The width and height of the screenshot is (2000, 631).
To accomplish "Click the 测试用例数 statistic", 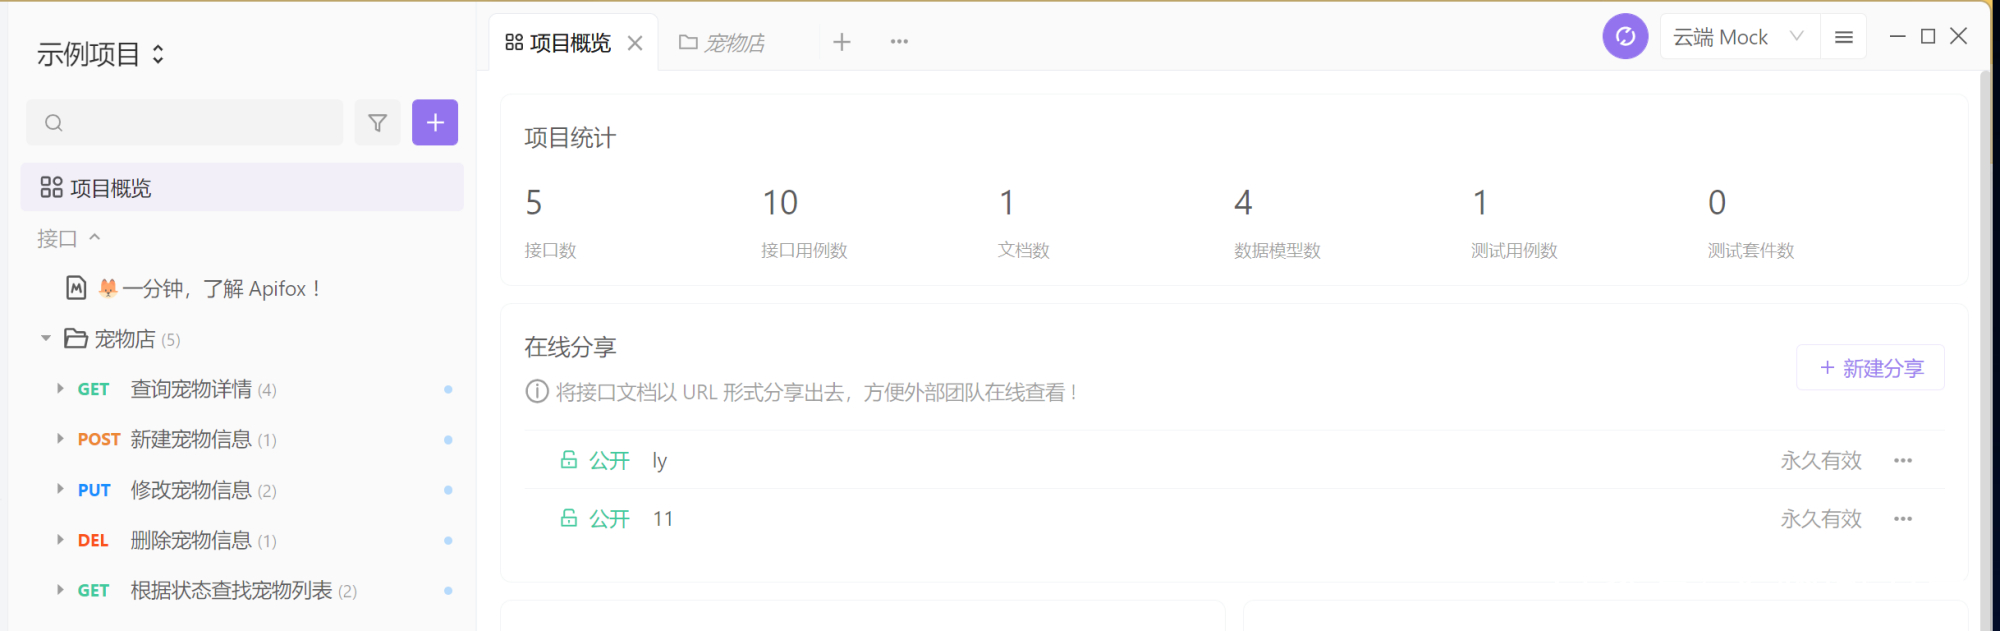I will point(1514,222).
